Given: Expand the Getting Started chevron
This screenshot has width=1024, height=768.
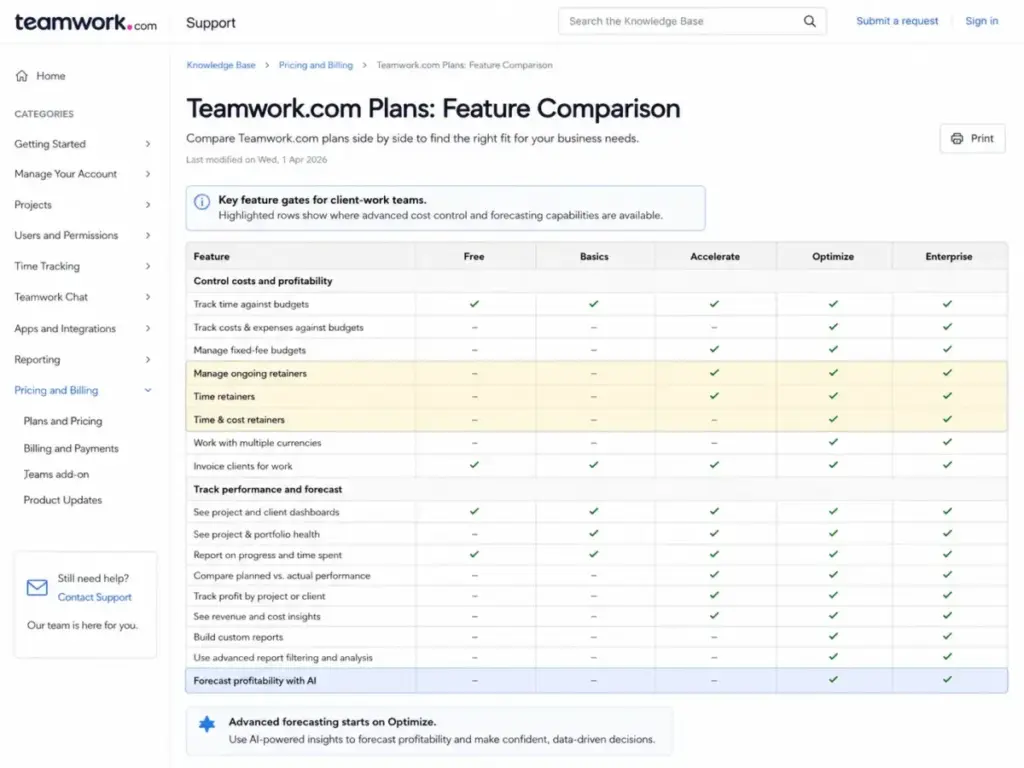Looking at the screenshot, I should [148, 144].
